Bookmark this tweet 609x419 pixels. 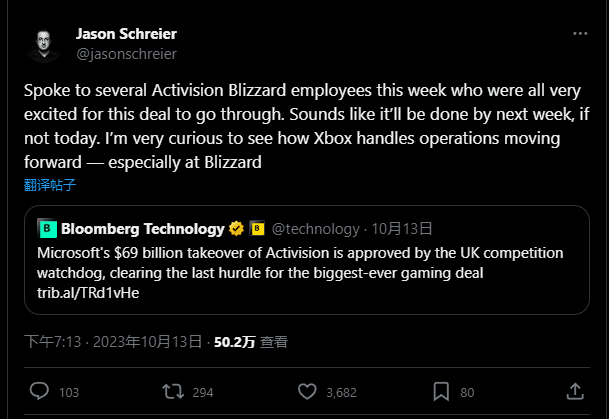tap(441, 391)
